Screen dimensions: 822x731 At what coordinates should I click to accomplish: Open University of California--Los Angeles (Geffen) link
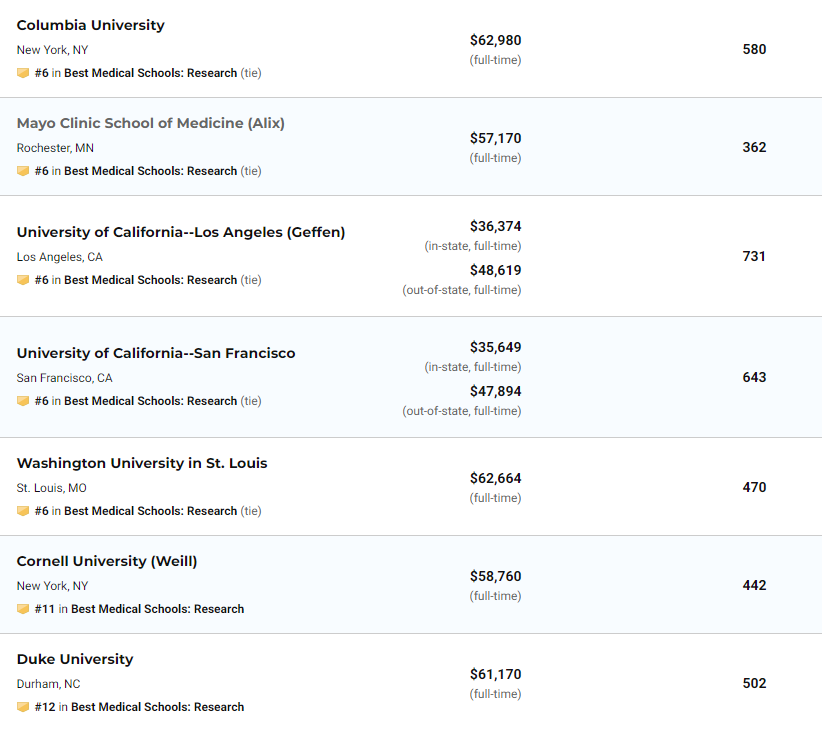[x=181, y=232]
